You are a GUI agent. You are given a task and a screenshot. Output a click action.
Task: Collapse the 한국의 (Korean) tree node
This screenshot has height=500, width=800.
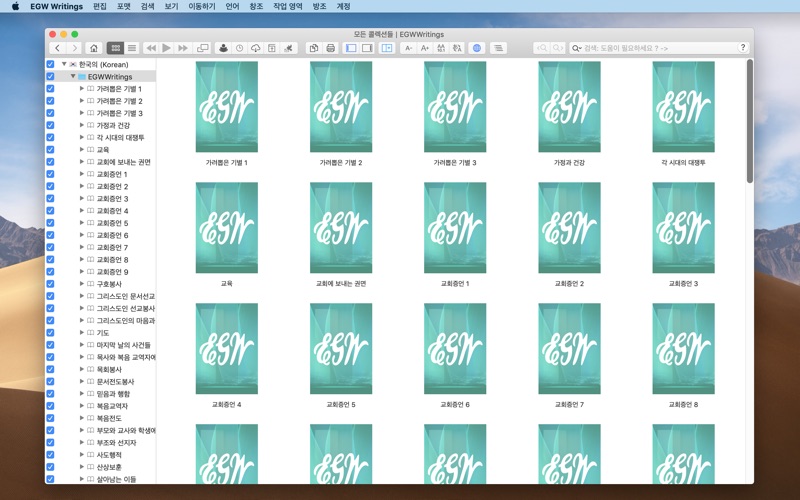coord(64,64)
